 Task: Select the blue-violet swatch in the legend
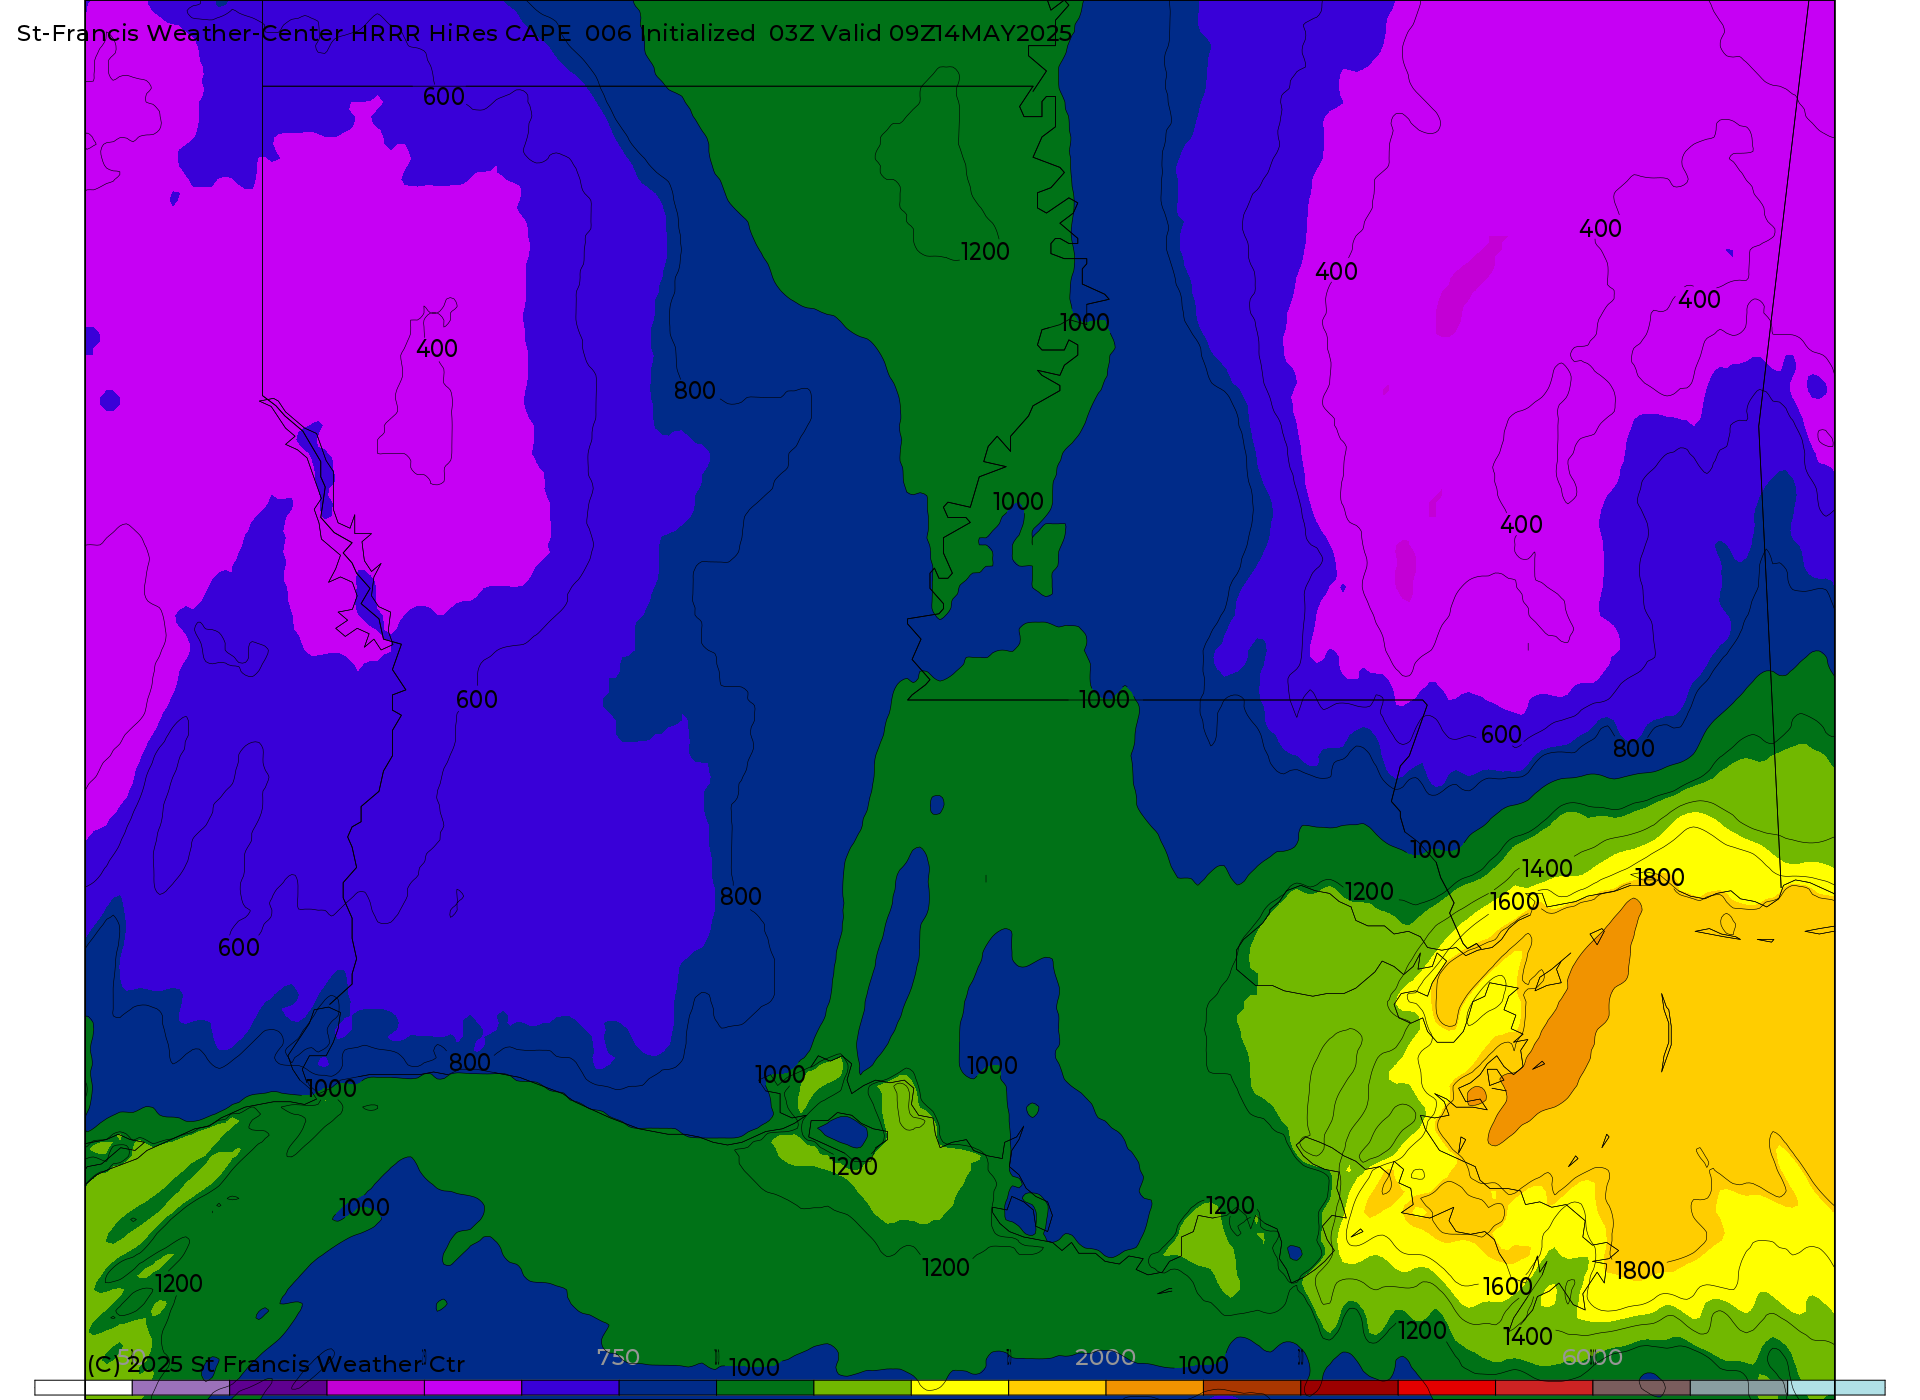[570, 1388]
